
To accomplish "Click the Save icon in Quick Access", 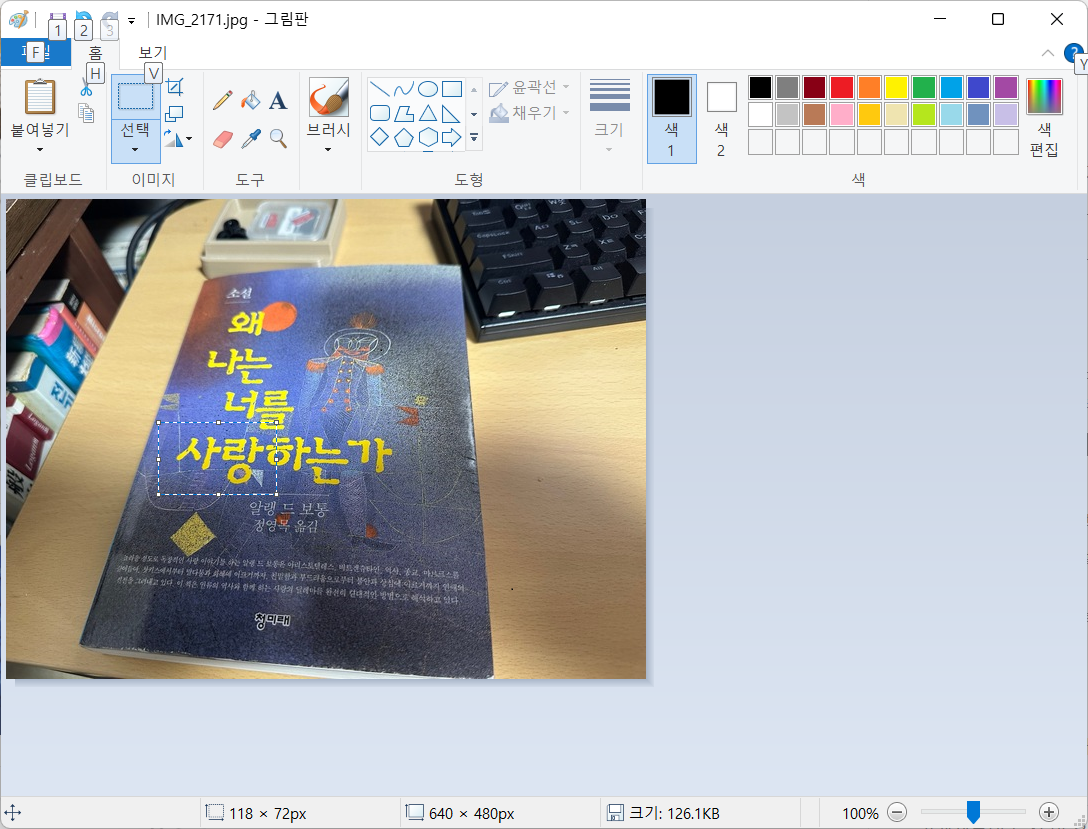I will tap(58, 19).
